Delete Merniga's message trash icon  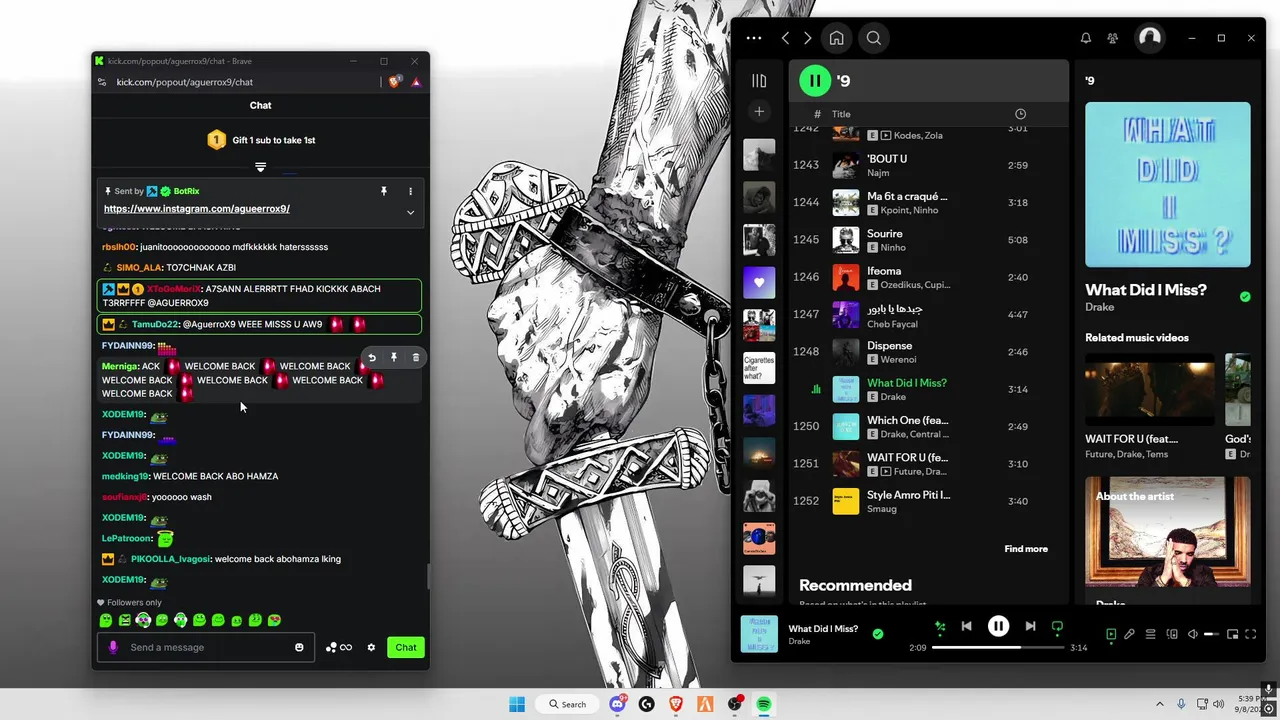click(x=416, y=357)
